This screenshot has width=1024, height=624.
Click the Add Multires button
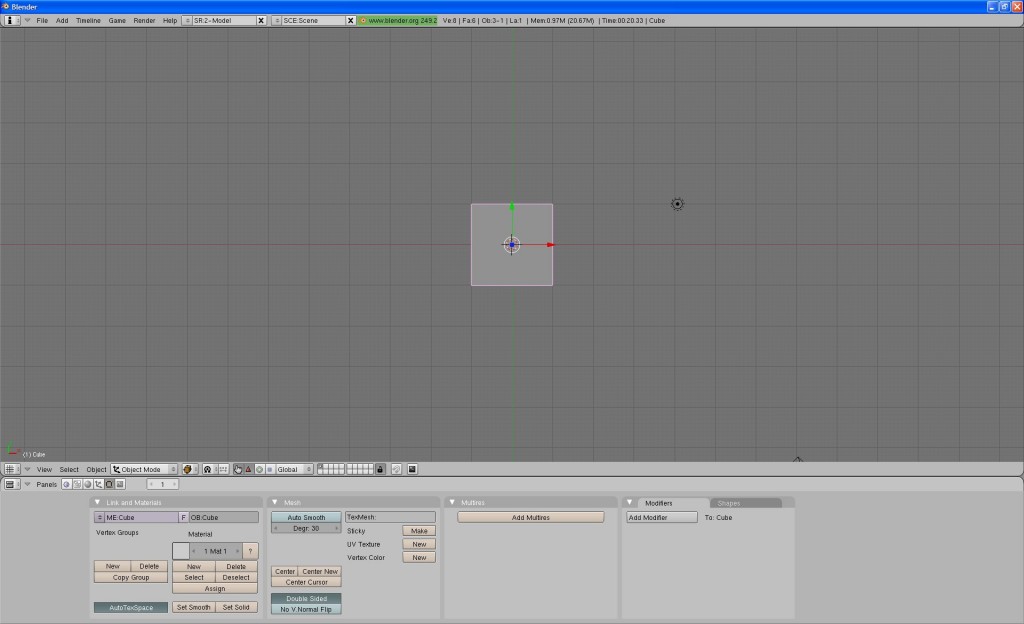point(530,517)
